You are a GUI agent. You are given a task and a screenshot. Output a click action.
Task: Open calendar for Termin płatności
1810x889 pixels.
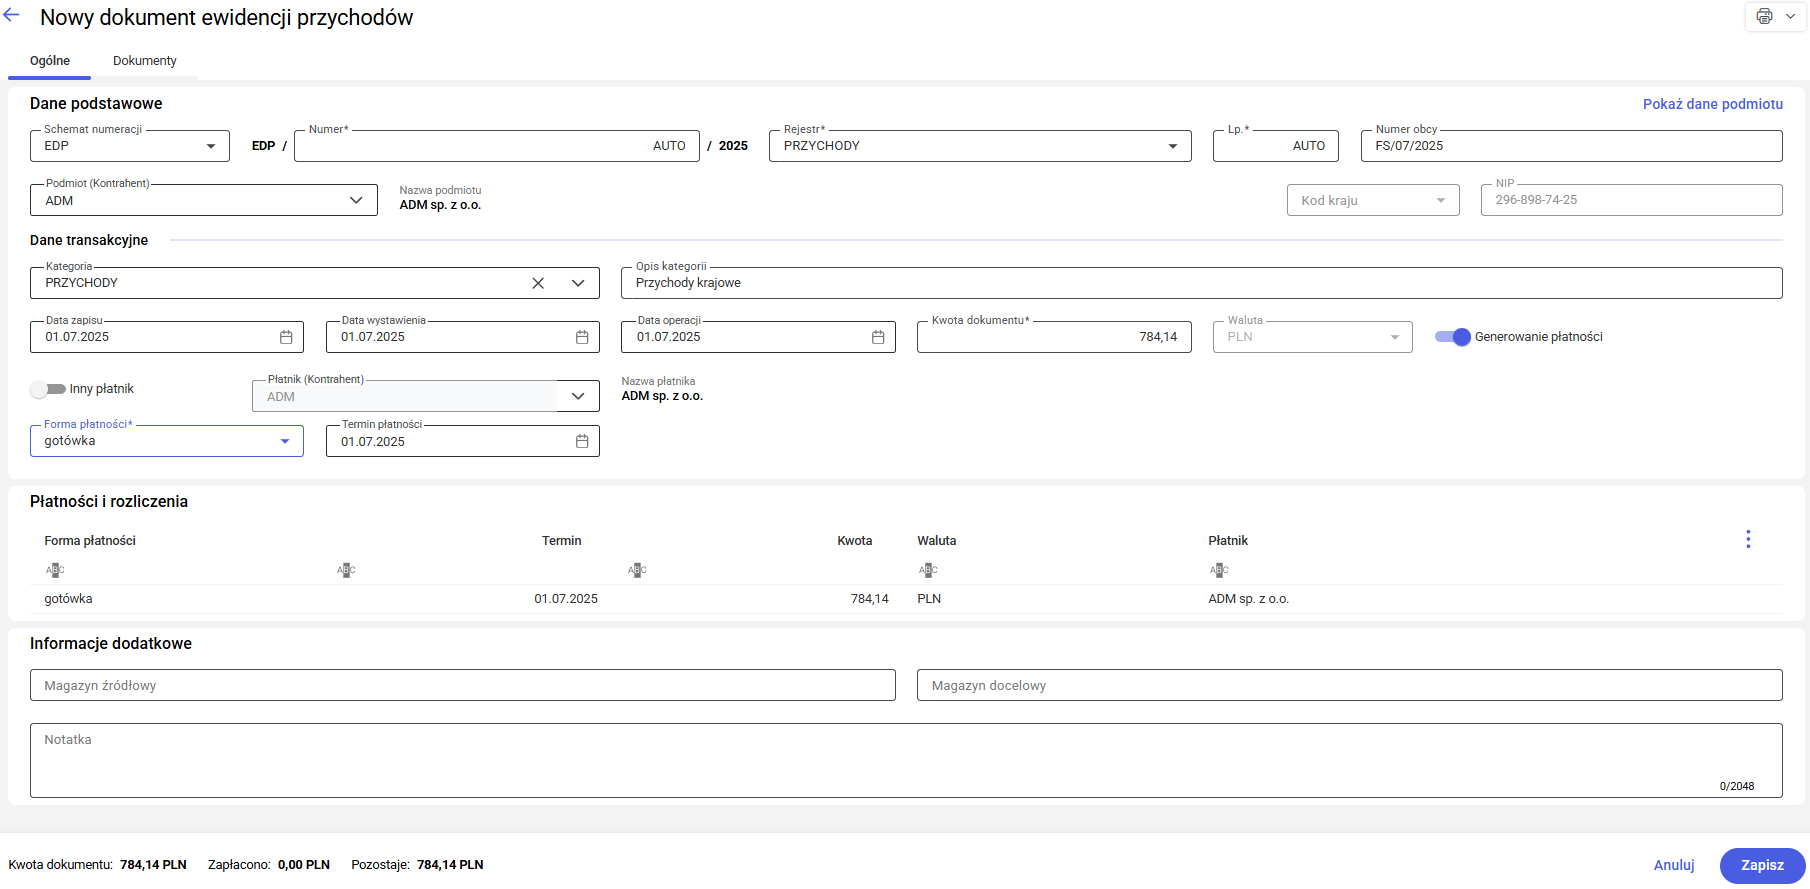tap(582, 441)
